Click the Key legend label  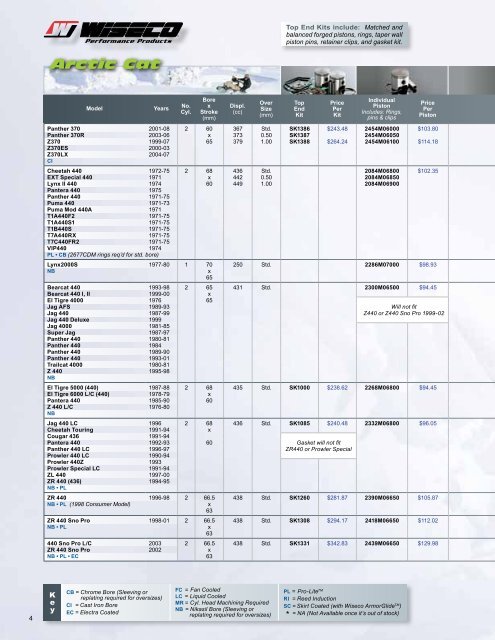52,602
